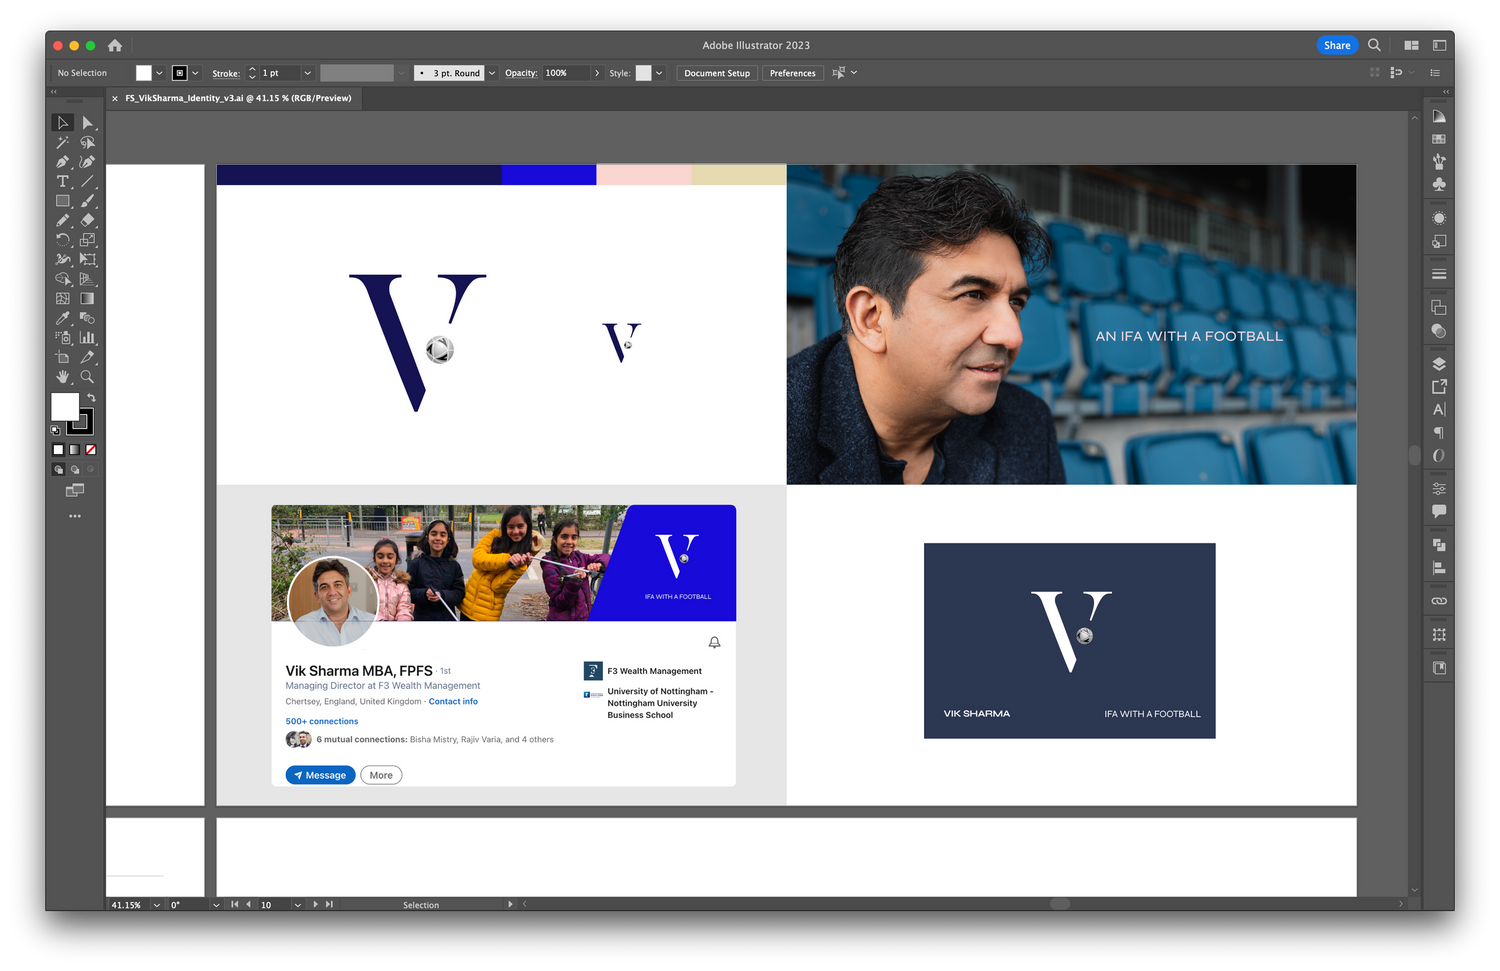Swap fill and stroke colors
This screenshot has width=1500, height=971.
coord(91,398)
